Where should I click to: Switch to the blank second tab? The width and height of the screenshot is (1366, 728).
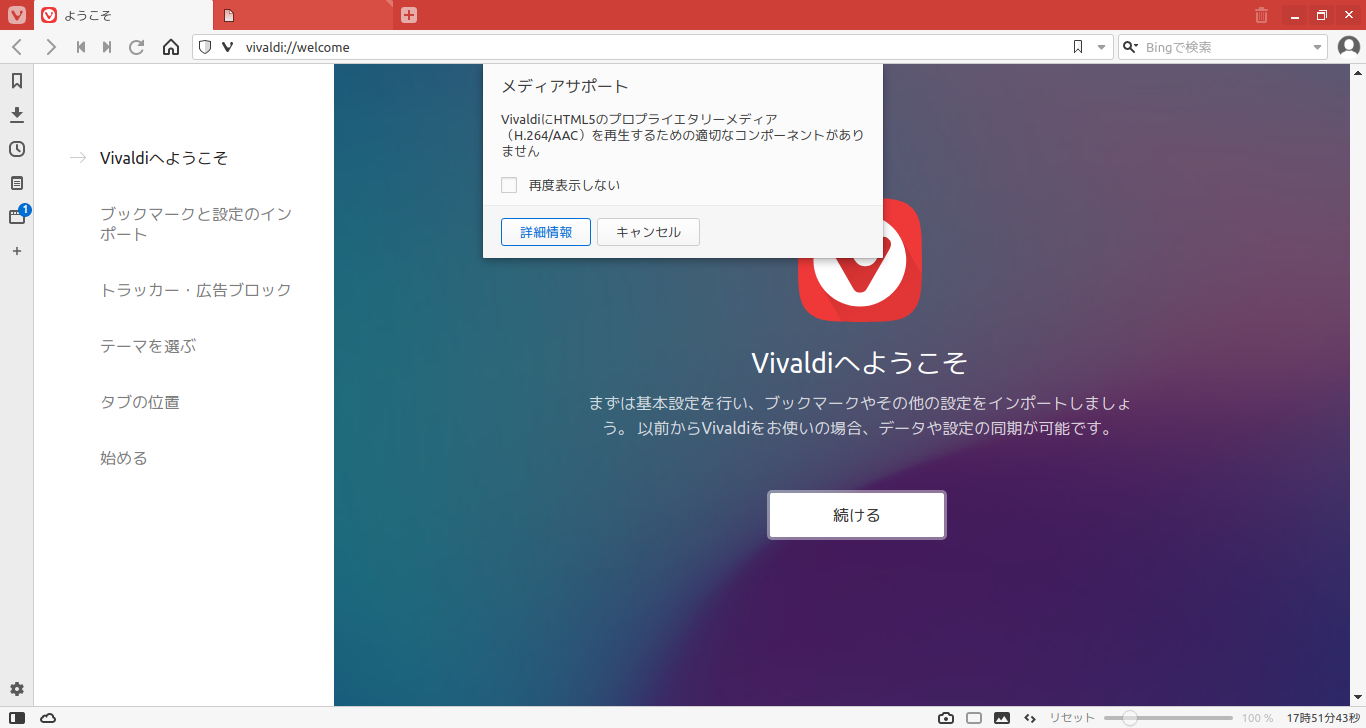pyautogui.click(x=303, y=16)
